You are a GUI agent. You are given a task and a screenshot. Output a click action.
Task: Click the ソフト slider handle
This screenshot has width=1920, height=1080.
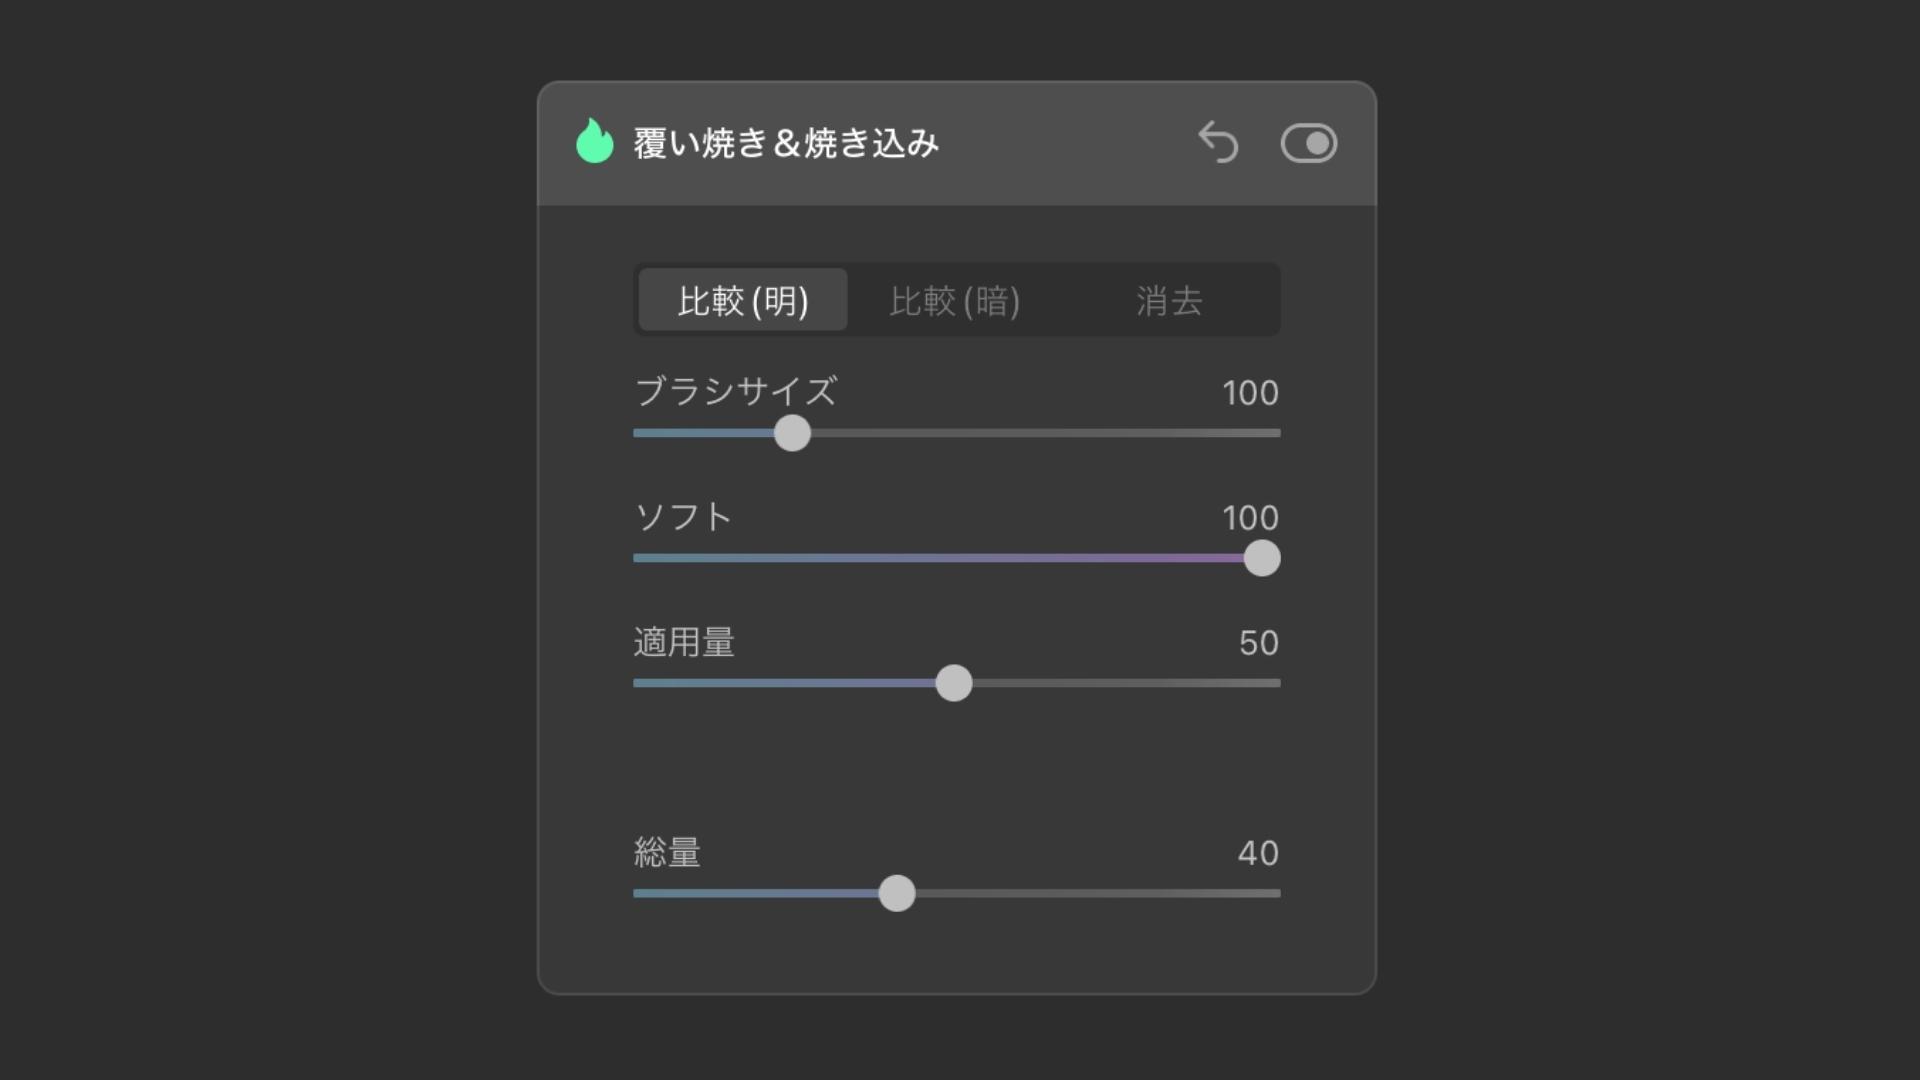click(x=1262, y=558)
